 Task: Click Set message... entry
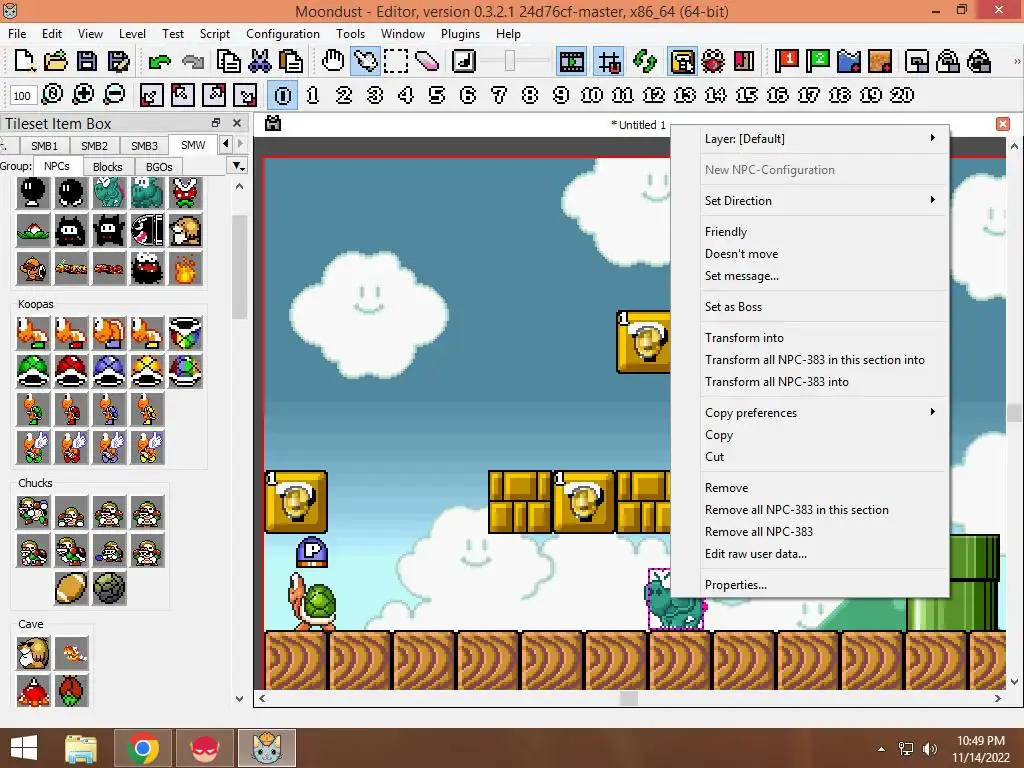coord(820,276)
